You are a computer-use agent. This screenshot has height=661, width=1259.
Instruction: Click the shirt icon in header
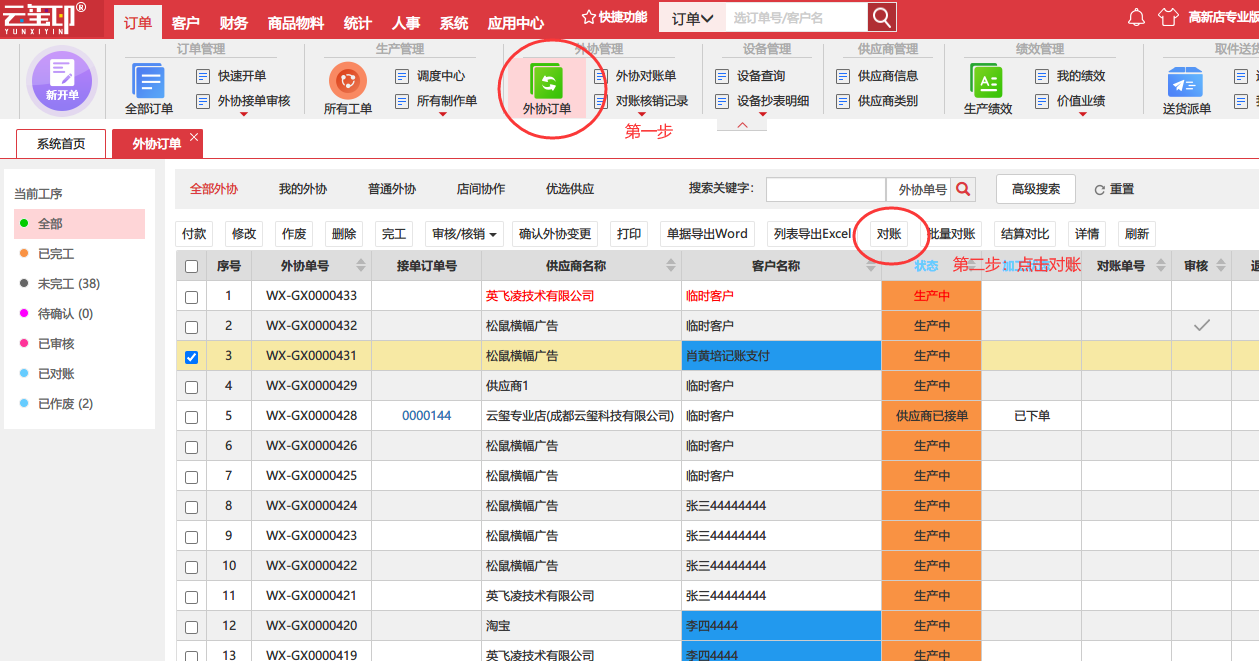(1168, 17)
